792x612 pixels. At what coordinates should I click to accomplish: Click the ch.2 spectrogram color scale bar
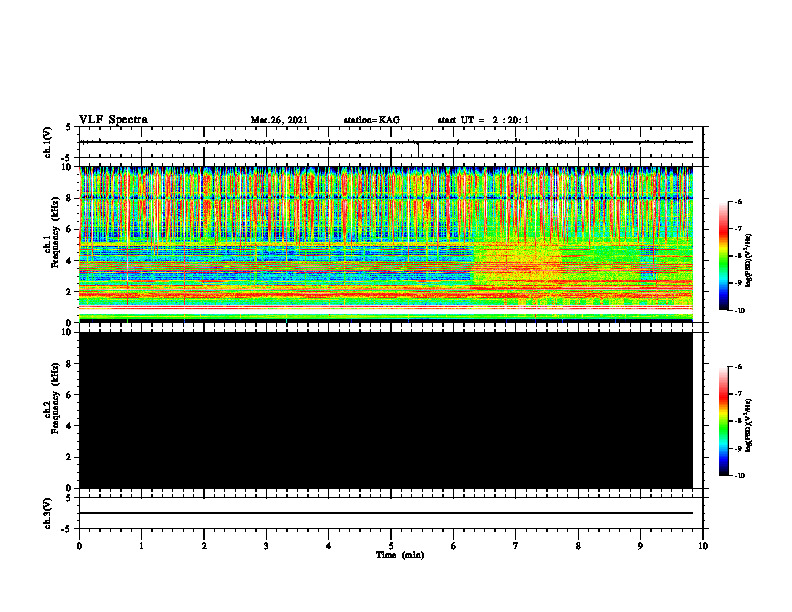pos(723,421)
